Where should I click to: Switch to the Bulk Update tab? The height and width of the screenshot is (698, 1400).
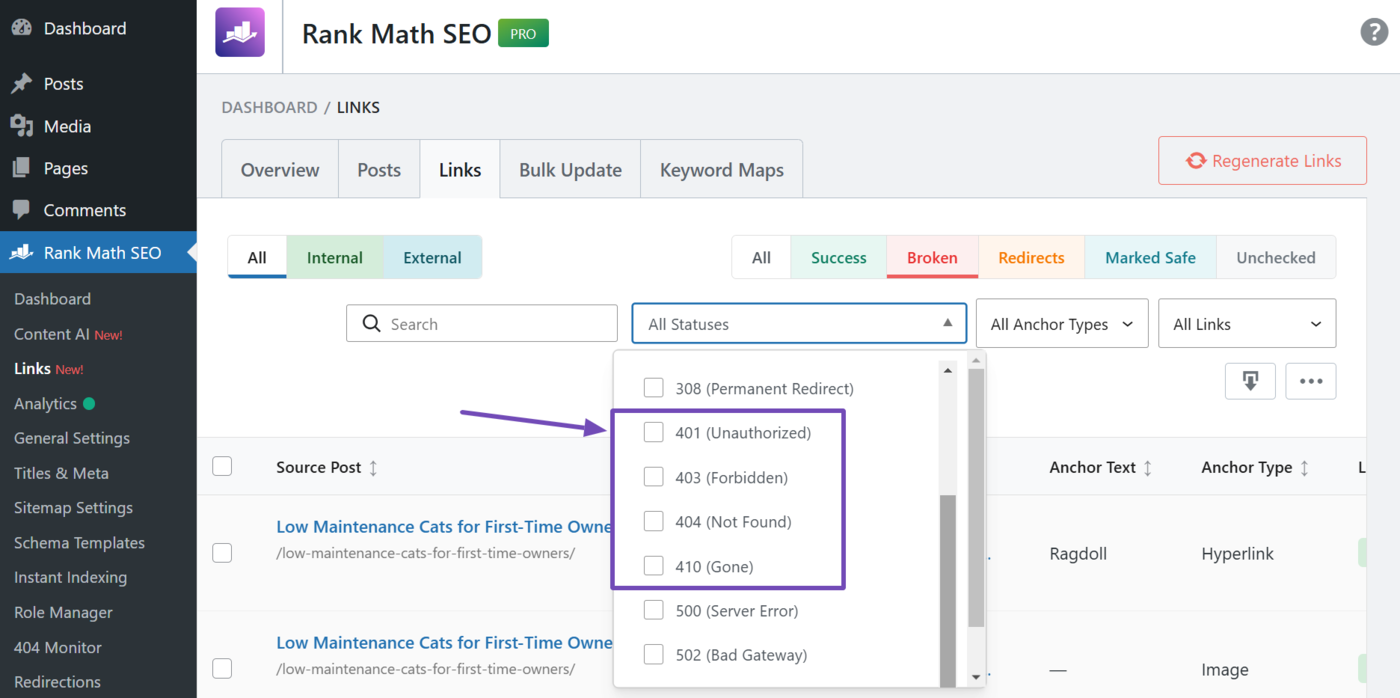point(569,169)
